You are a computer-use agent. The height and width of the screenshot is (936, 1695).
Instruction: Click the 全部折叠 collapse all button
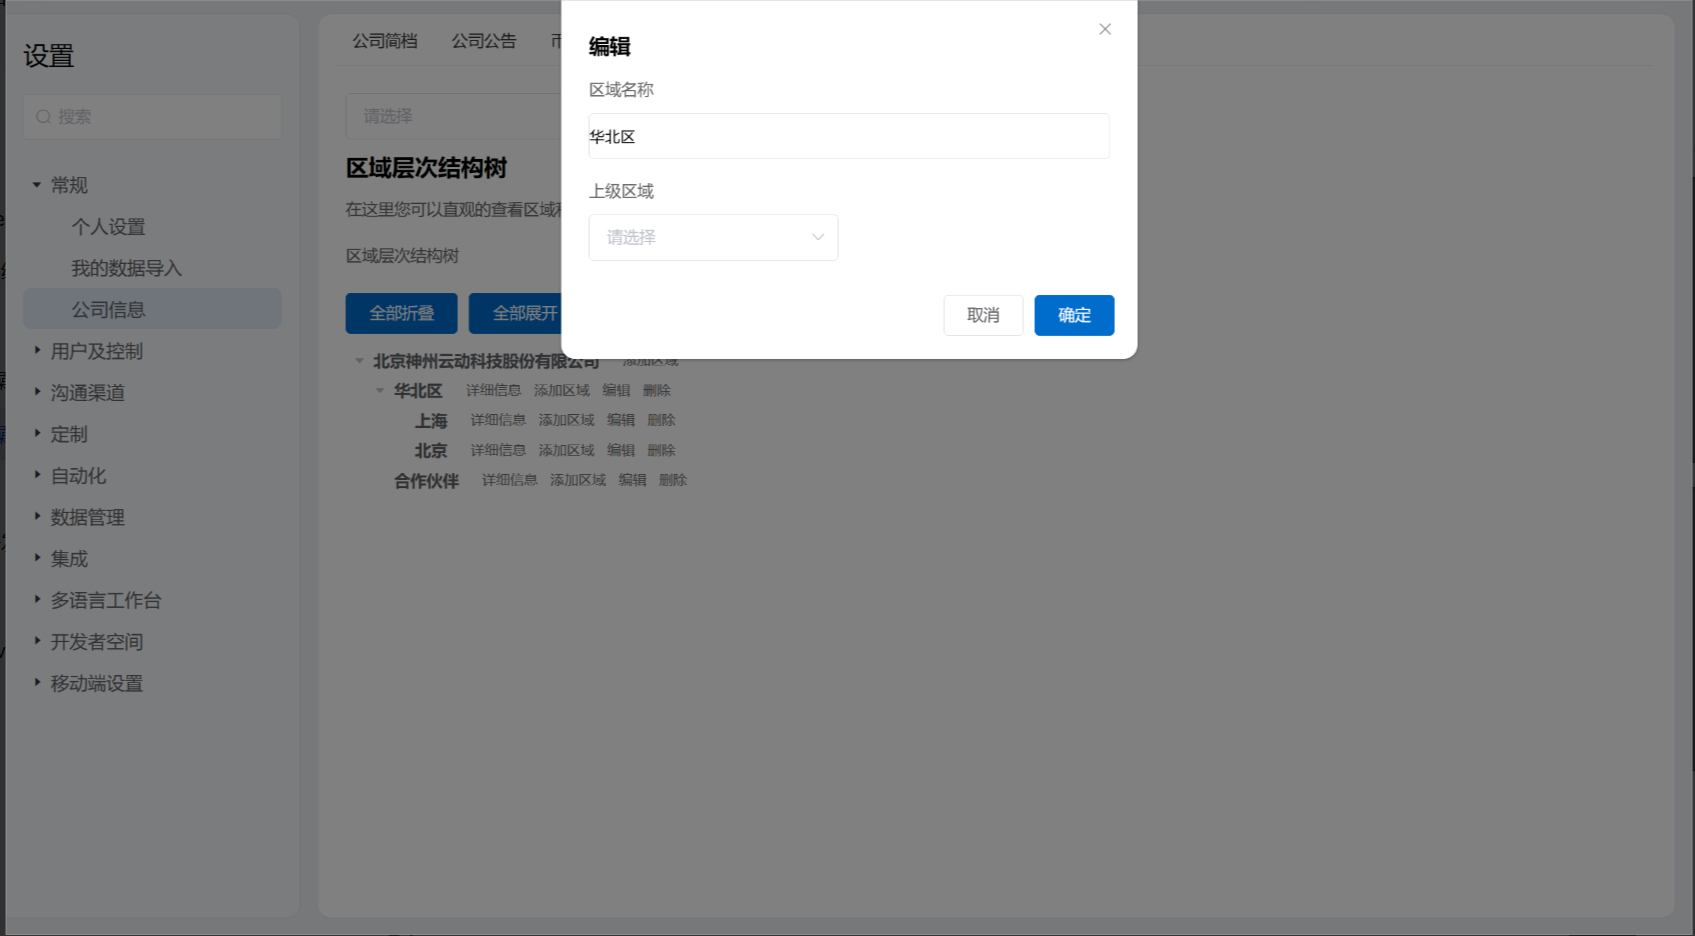401,313
